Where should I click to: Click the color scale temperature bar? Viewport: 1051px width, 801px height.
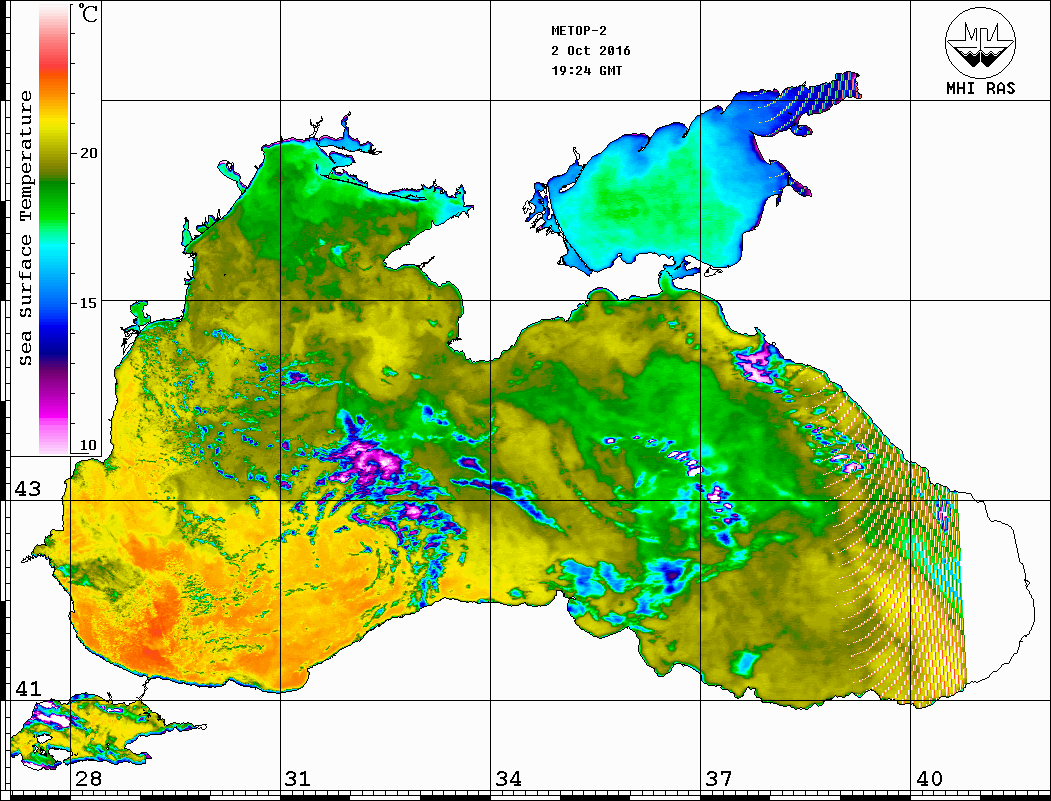54,229
